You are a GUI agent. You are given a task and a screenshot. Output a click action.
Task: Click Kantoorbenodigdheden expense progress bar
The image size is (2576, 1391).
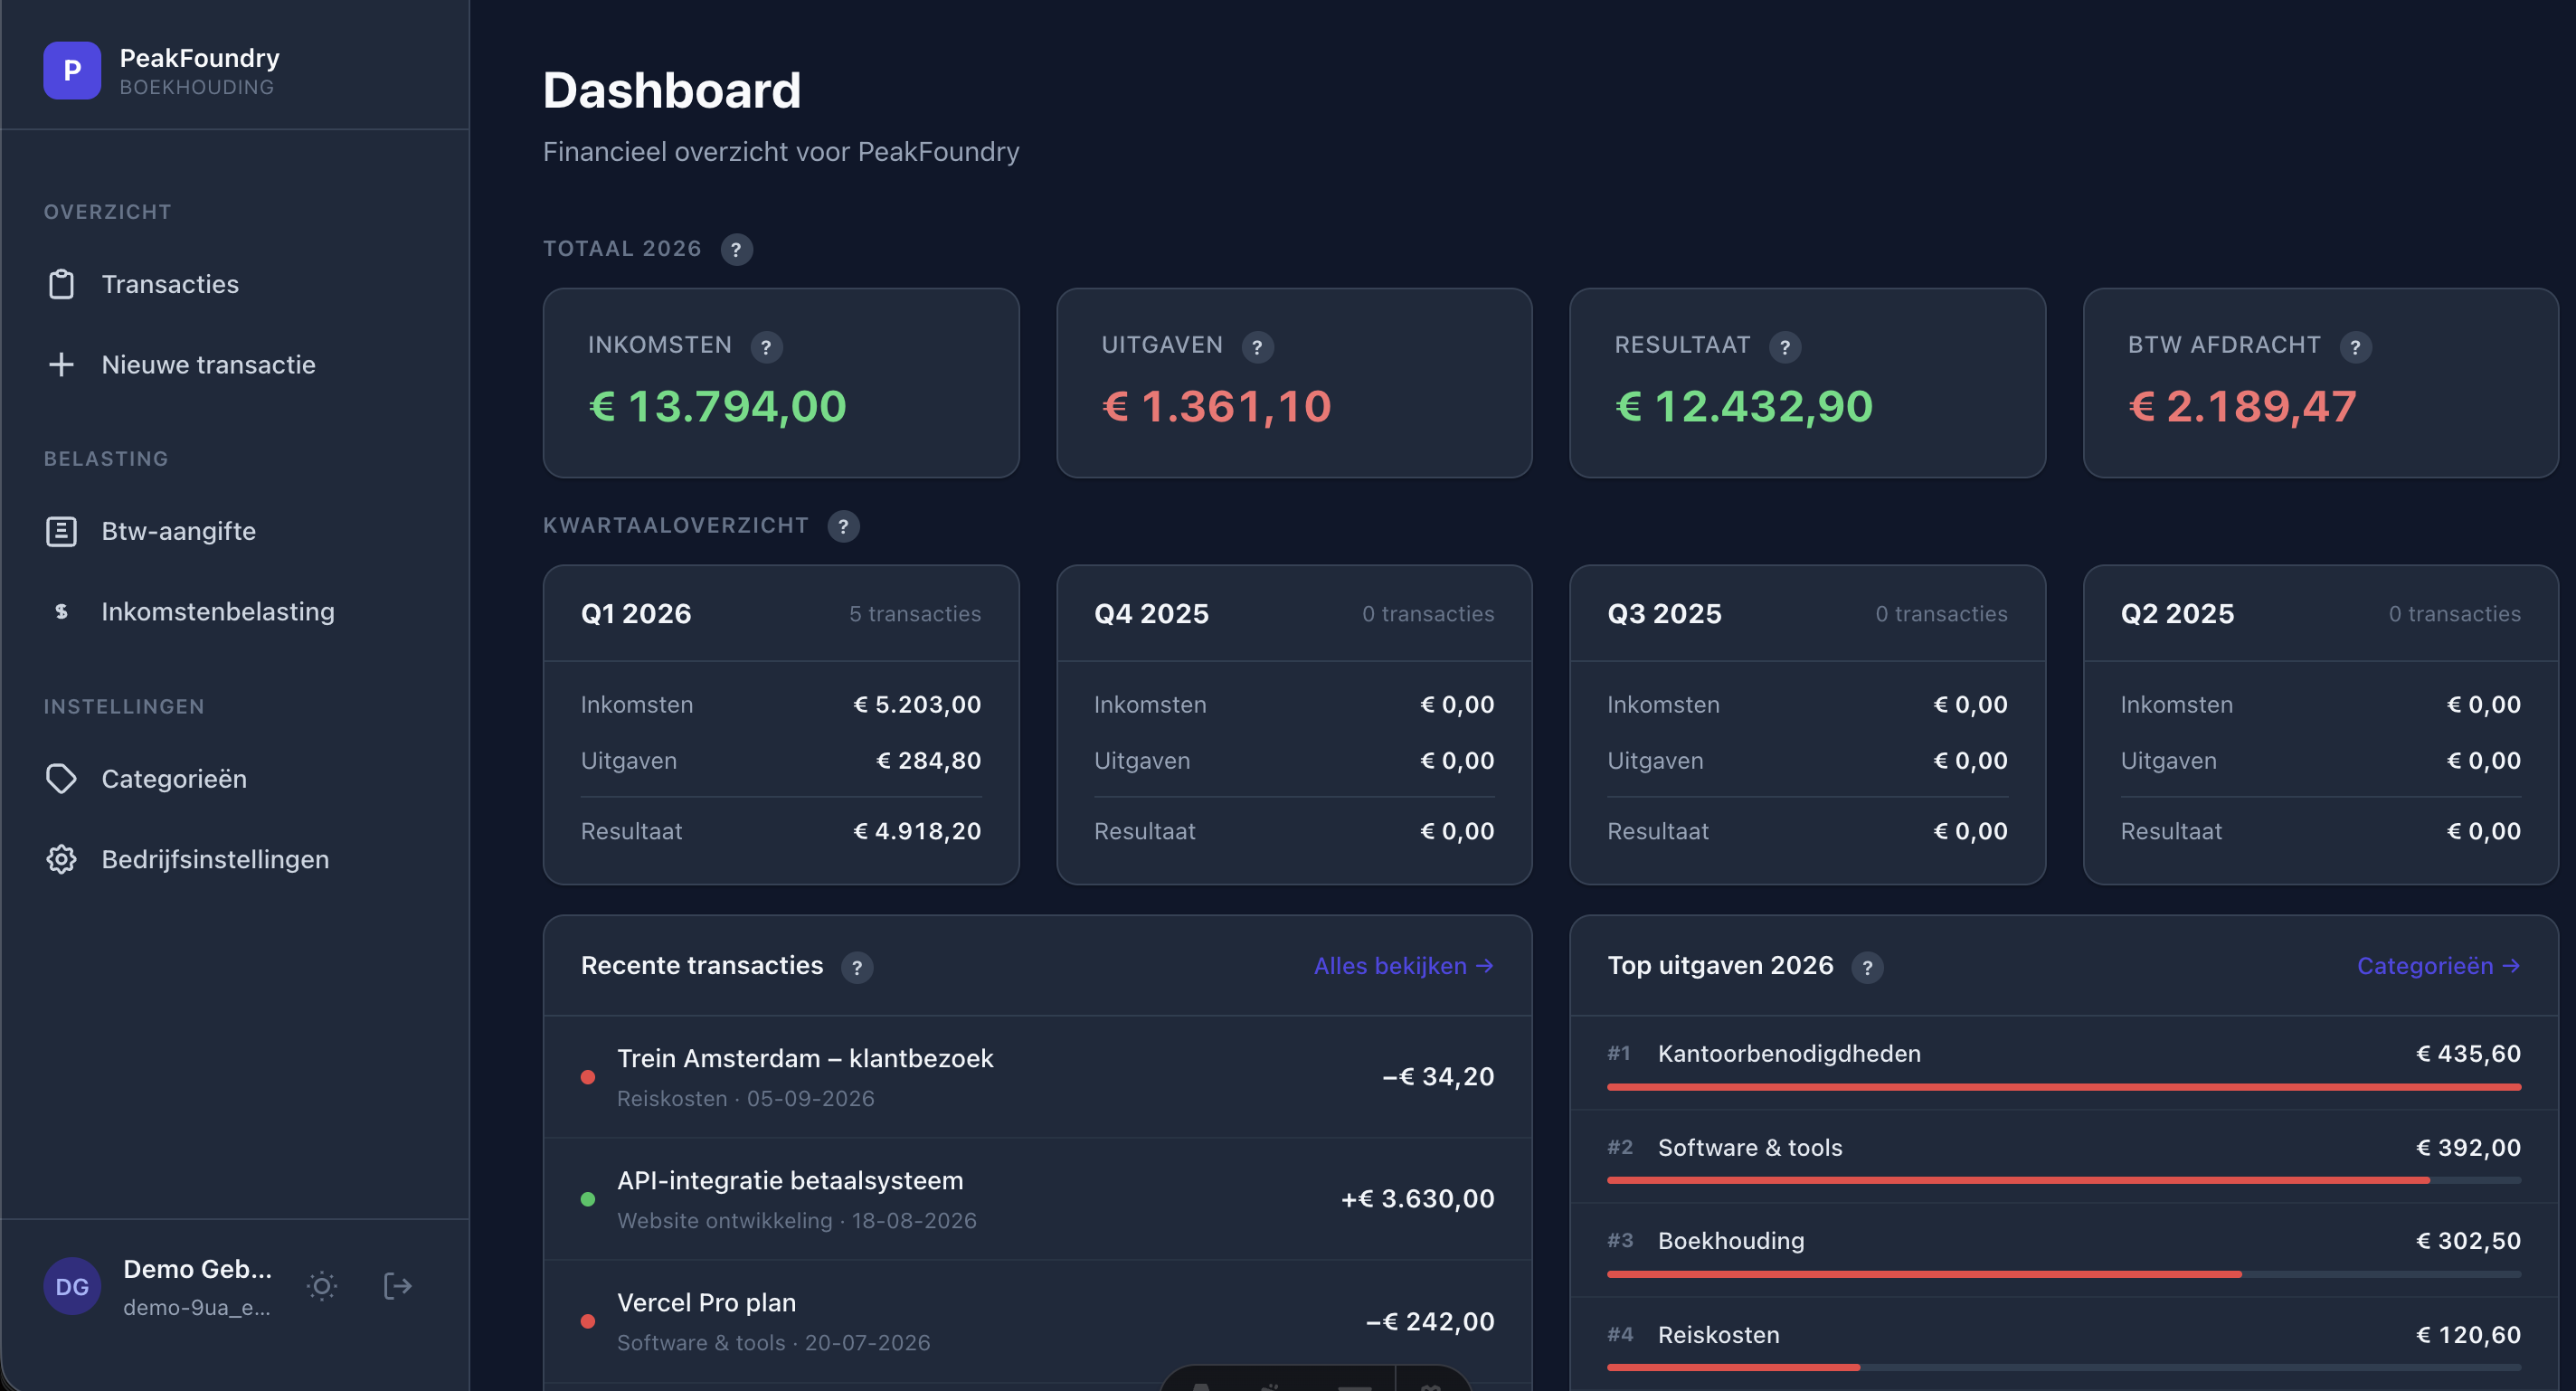tap(2063, 1087)
